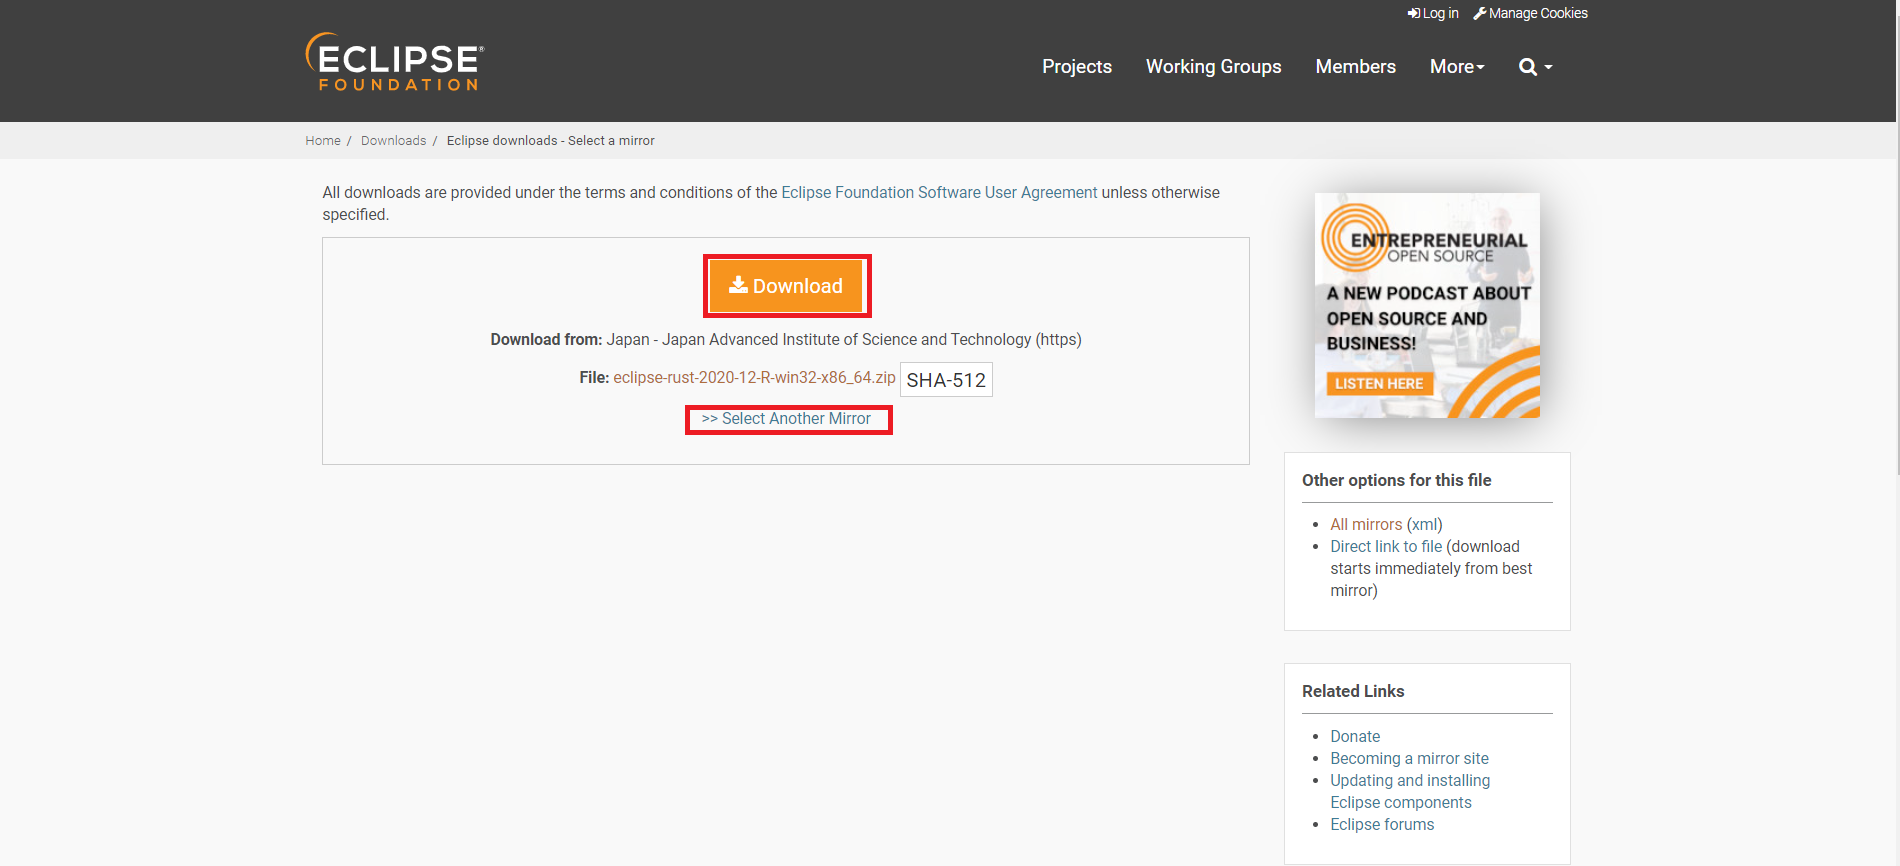1900x866 pixels.
Task: Click the 'Eclipse downloads - Select a mirror' breadcrumb text
Action: [x=550, y=141]
